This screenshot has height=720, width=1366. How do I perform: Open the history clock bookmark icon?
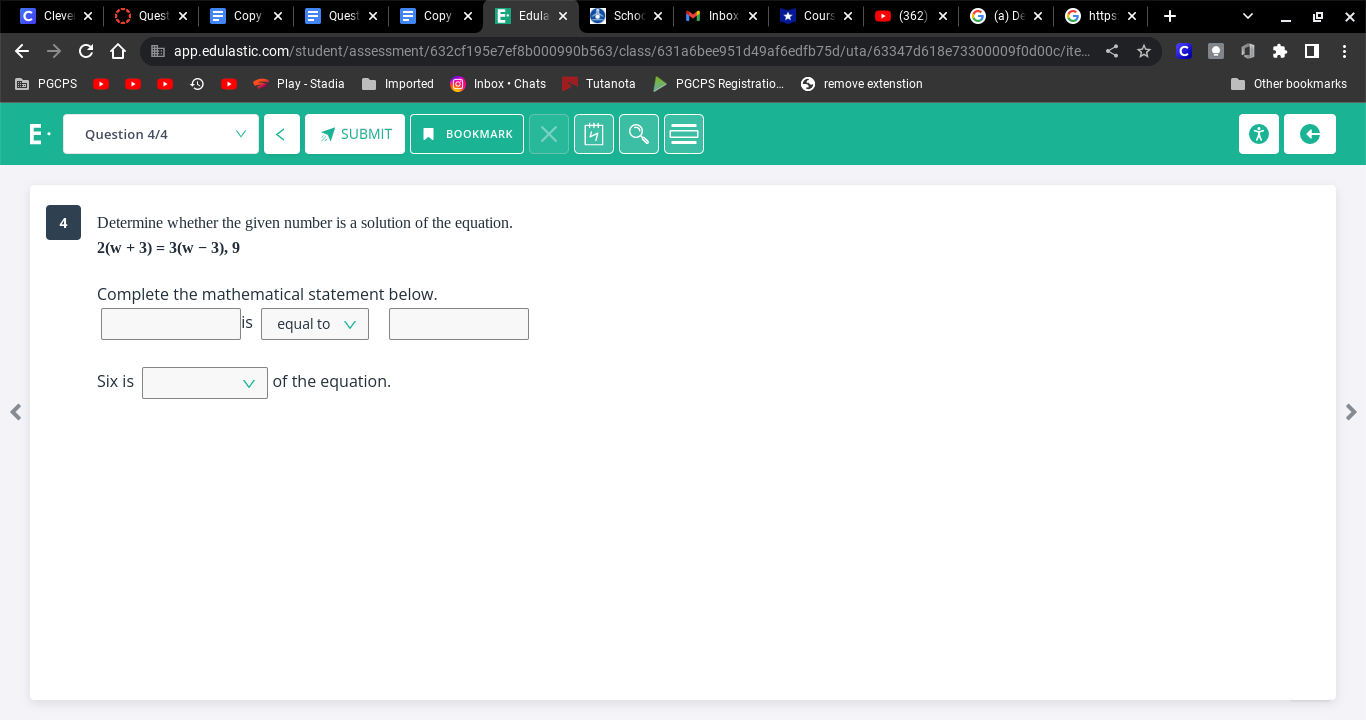(197, 84)
